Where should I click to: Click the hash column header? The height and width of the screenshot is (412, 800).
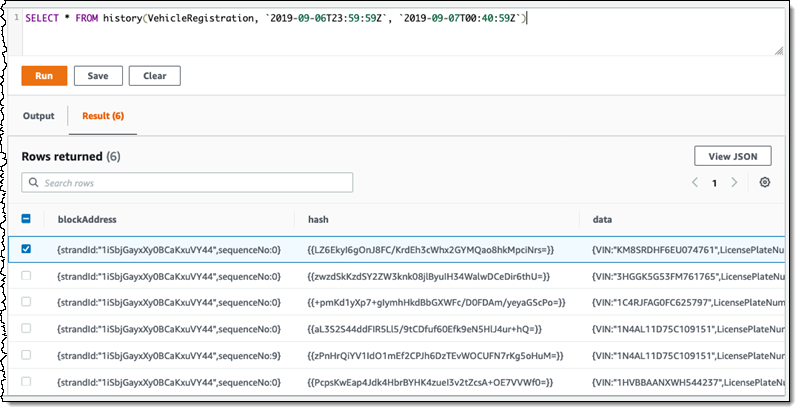click(318, 219)
